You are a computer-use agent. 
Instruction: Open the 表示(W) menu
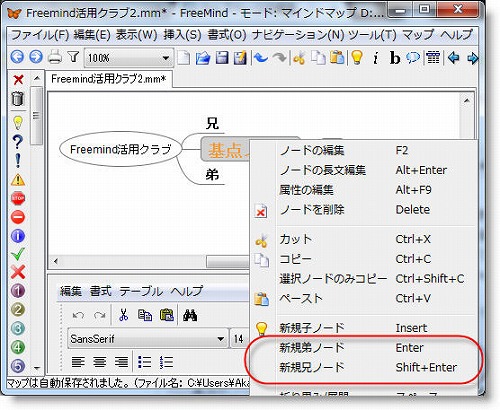tap(136, 35)
